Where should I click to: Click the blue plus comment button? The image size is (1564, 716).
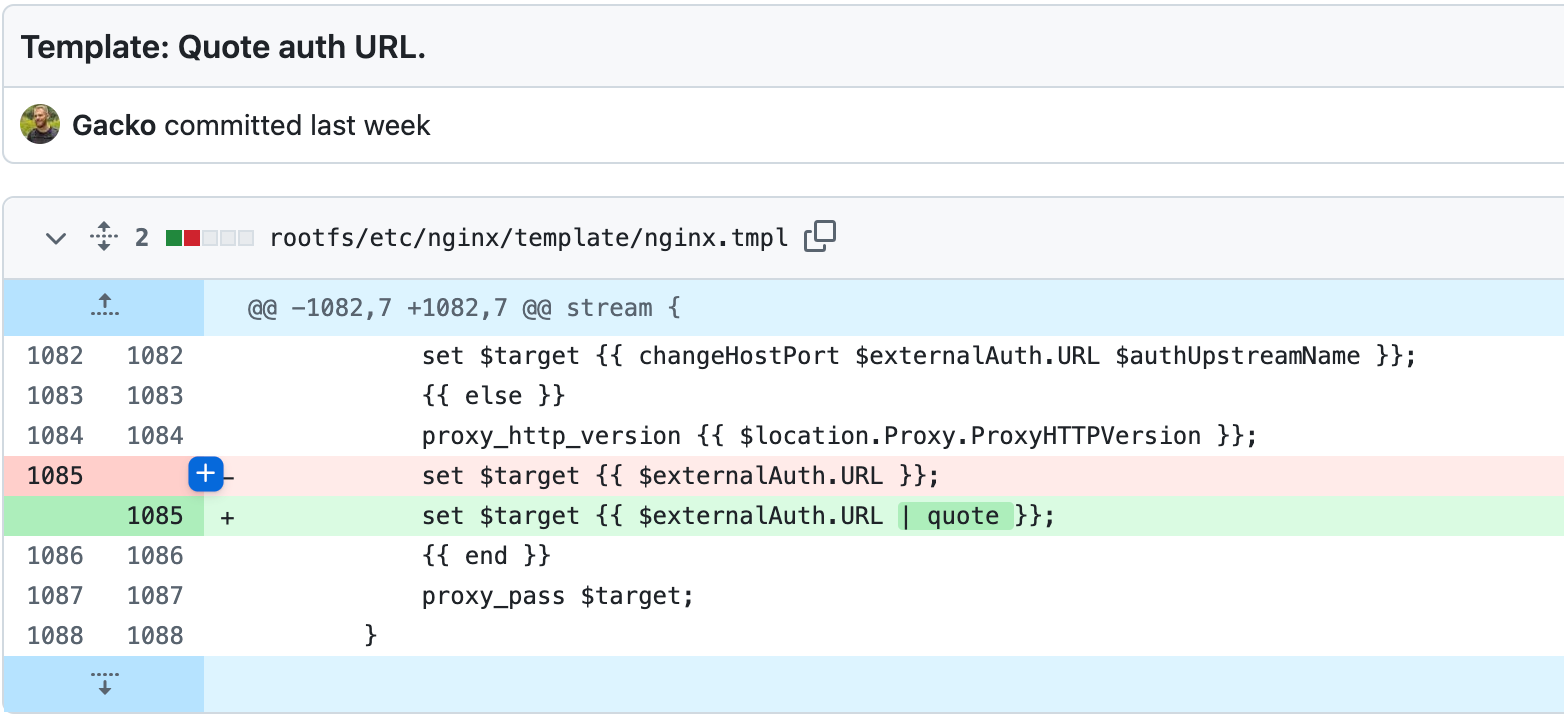206,475
